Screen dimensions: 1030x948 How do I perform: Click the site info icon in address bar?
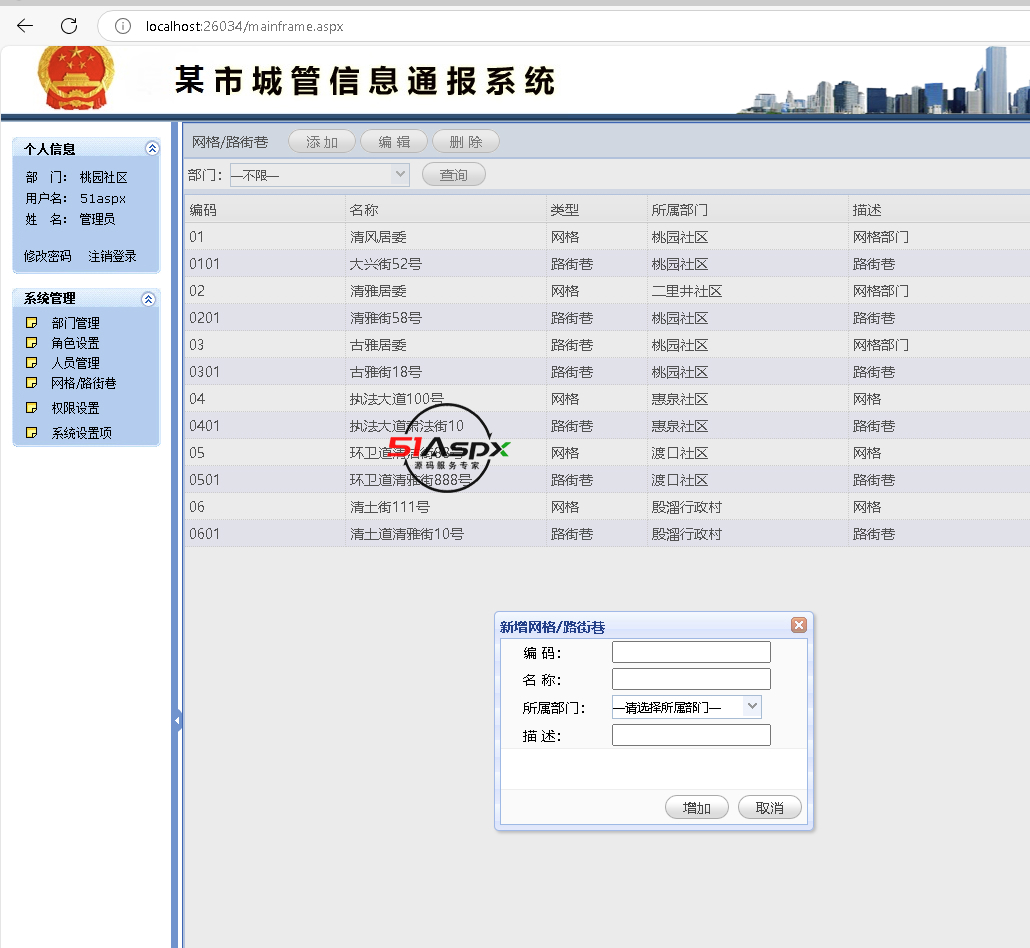point(123,26)
